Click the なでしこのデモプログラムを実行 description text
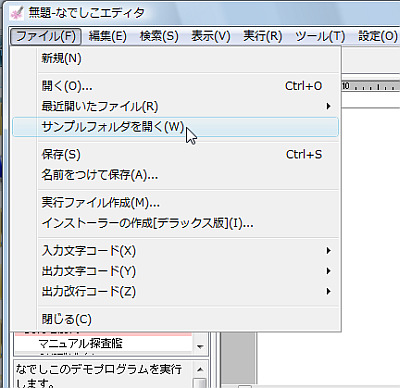Image resolution: width=400 pixels, height=388 pixels. coord(99,369)
